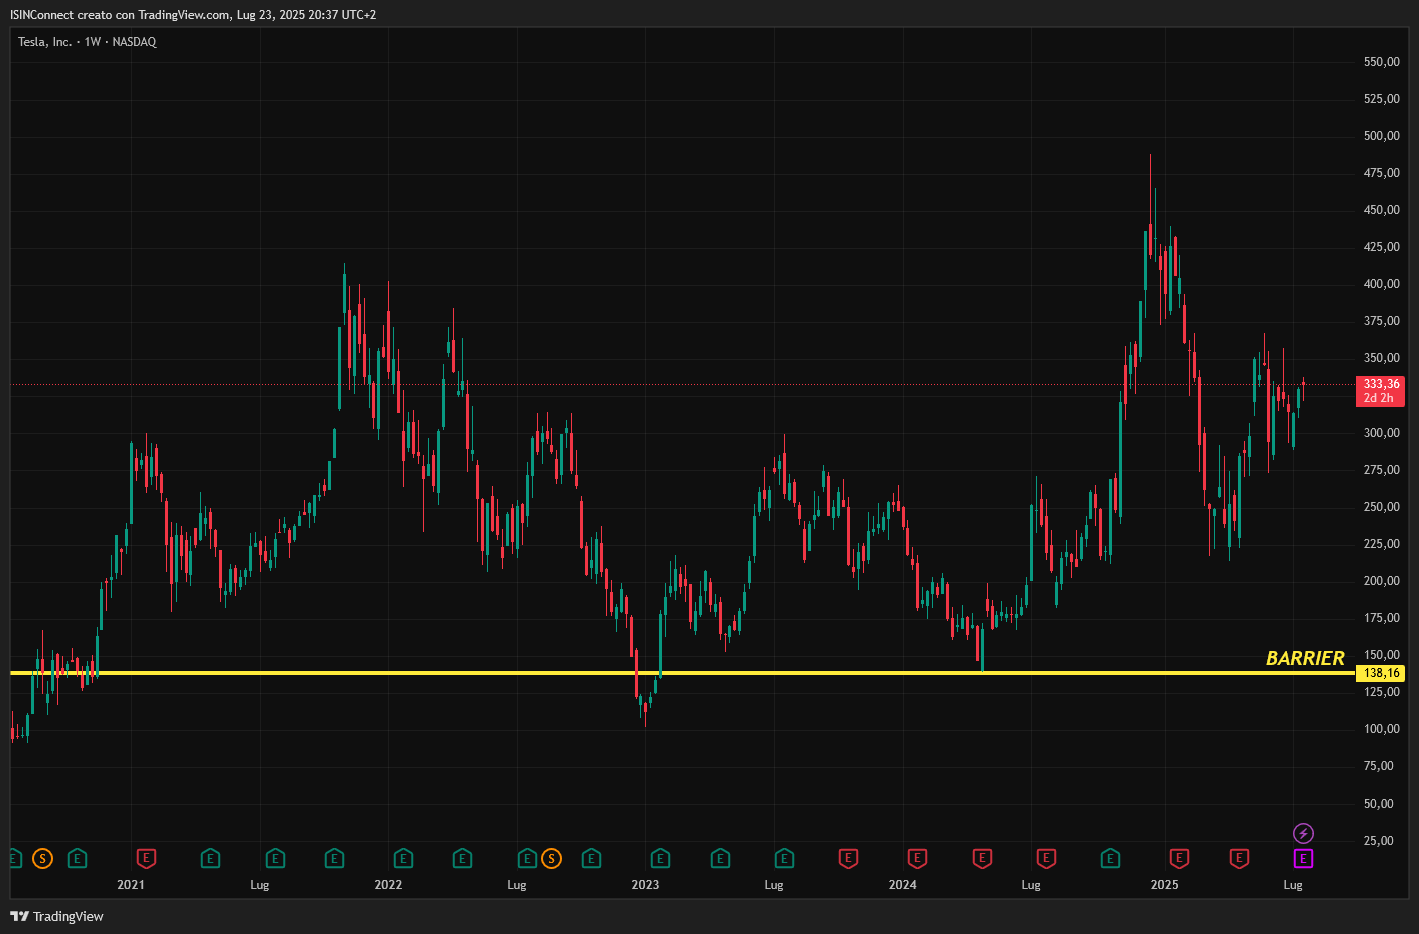This screenshot has width=1419, height=934.
Task: Click the purple lightning bolt event icon
Action: pyautogui.click(x=1303, y=833)
